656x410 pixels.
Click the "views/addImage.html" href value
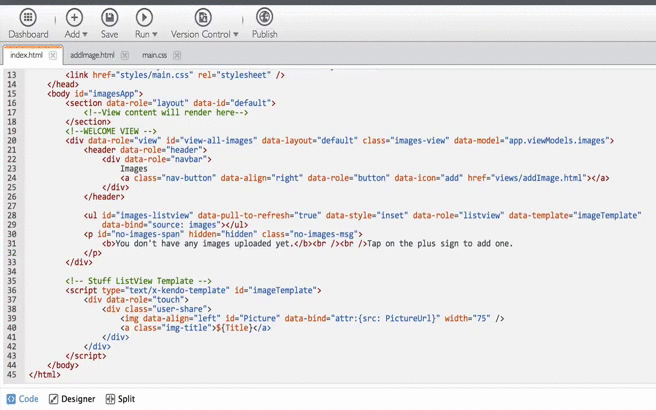(538, 178)
